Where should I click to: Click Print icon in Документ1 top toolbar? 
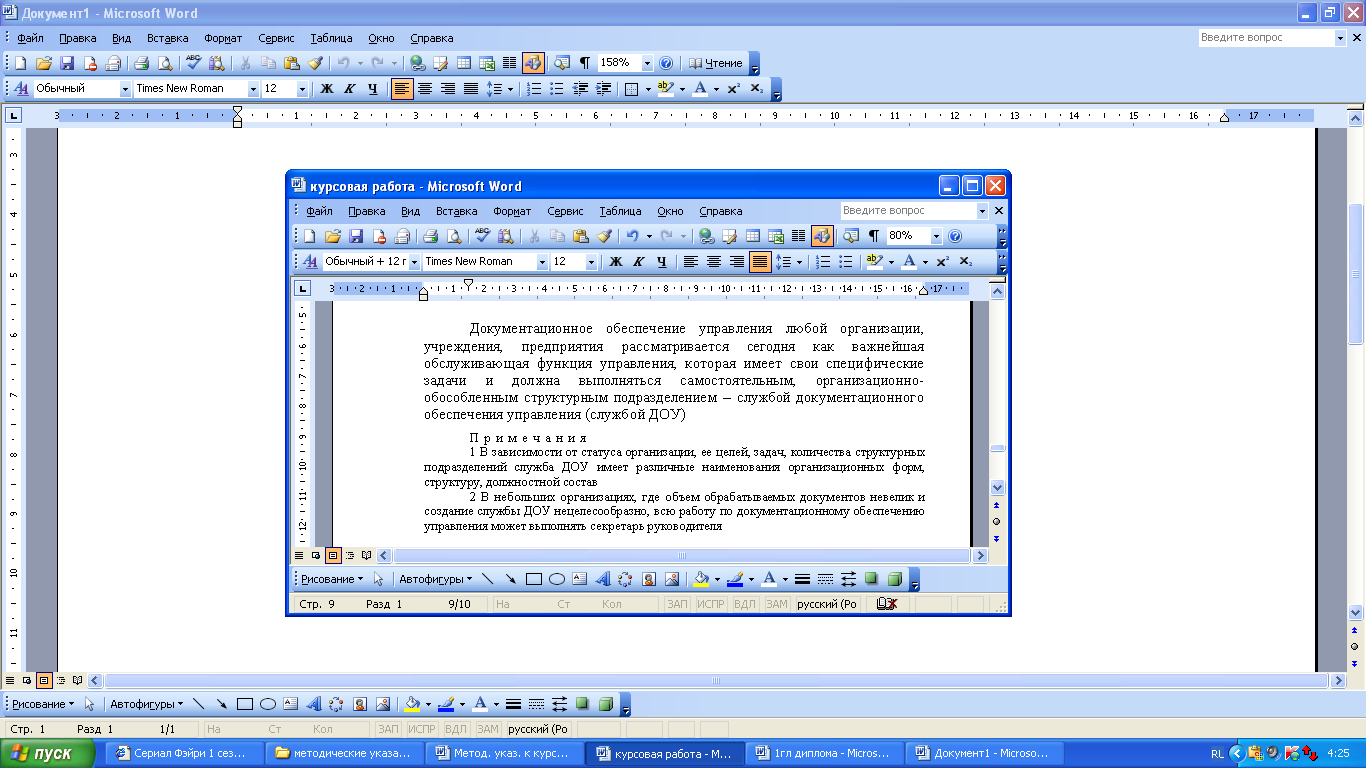tap(141, 63)
